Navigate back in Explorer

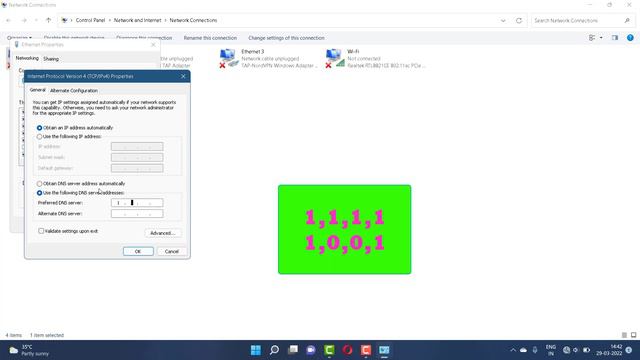[x=9, y=20]
